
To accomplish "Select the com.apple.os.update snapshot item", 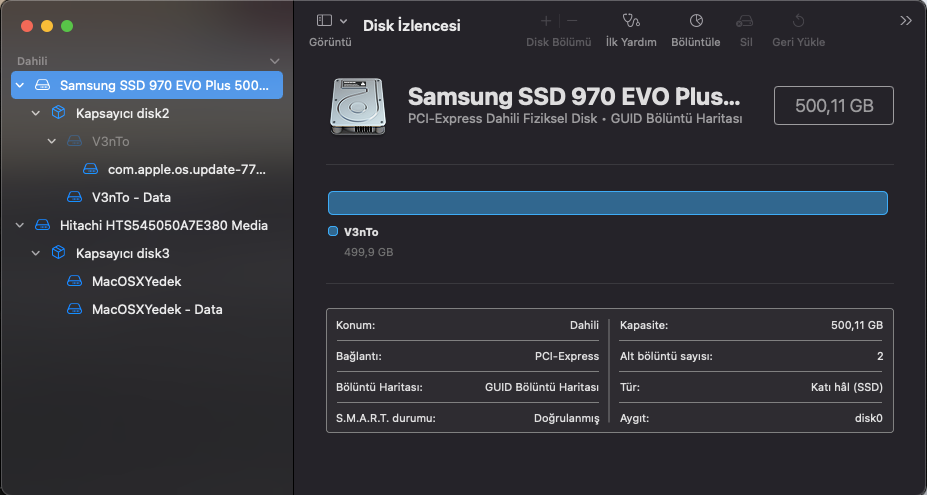I will [x=186, y=169].
